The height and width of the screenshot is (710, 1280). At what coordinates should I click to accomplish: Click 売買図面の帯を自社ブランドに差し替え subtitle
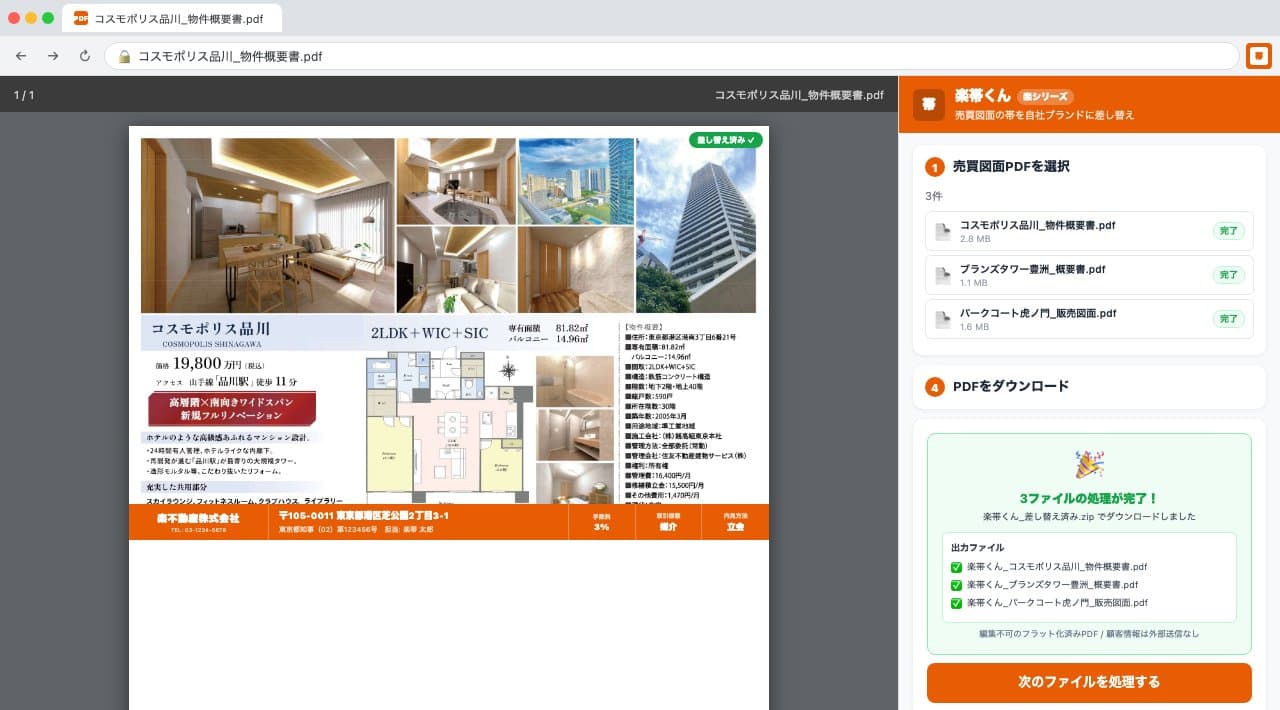click(1044, 116)
